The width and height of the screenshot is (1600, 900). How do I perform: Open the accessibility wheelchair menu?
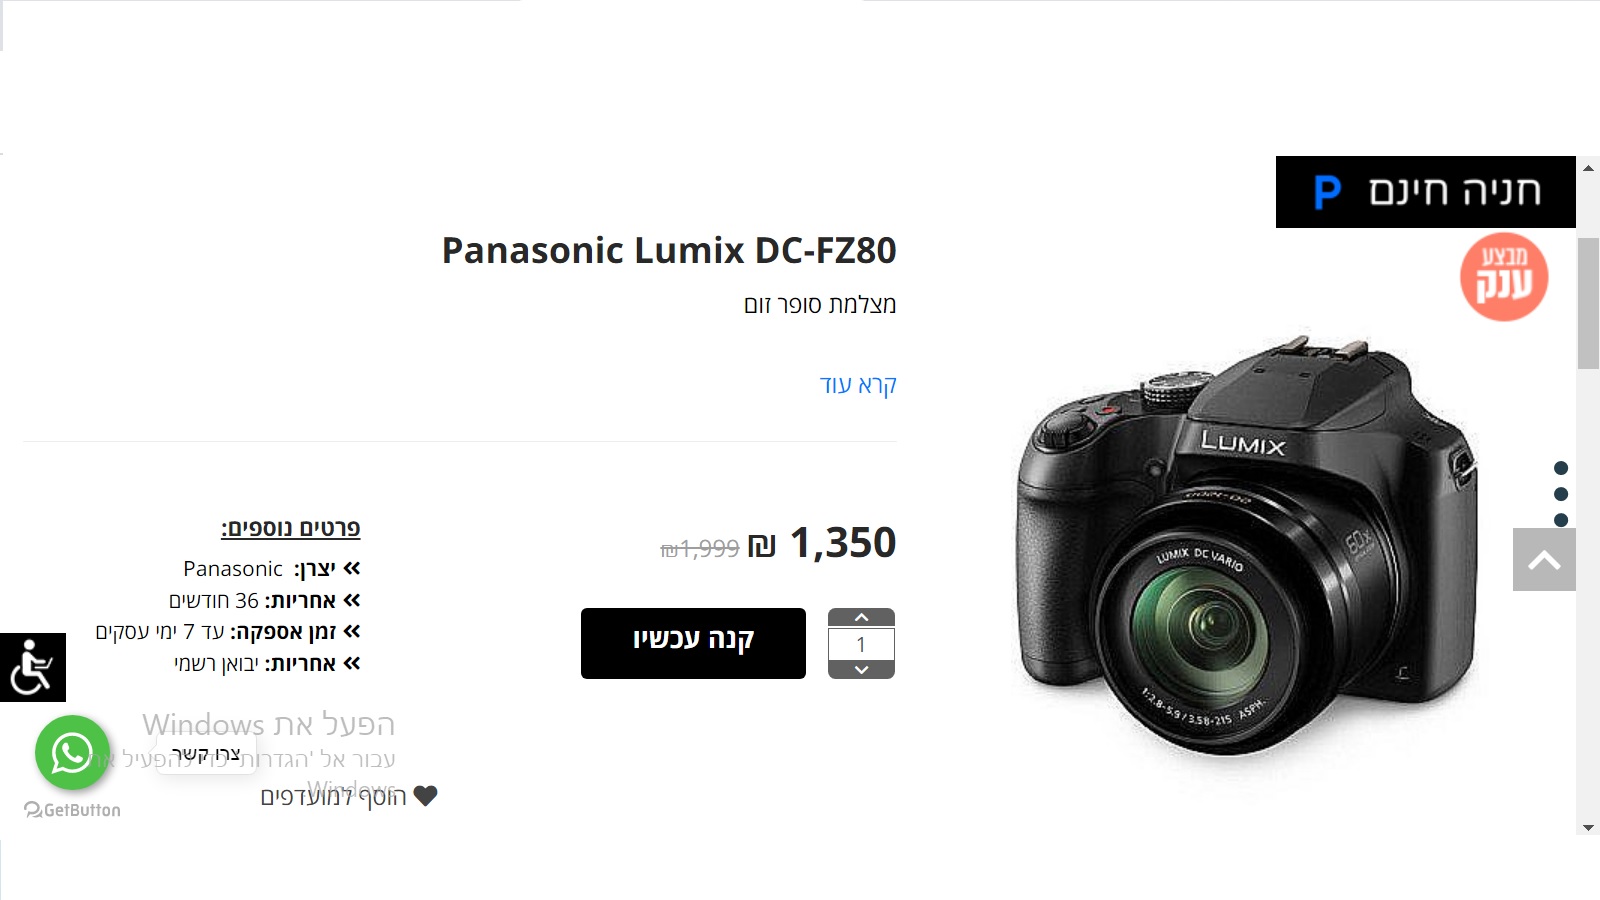click(32, 667)
